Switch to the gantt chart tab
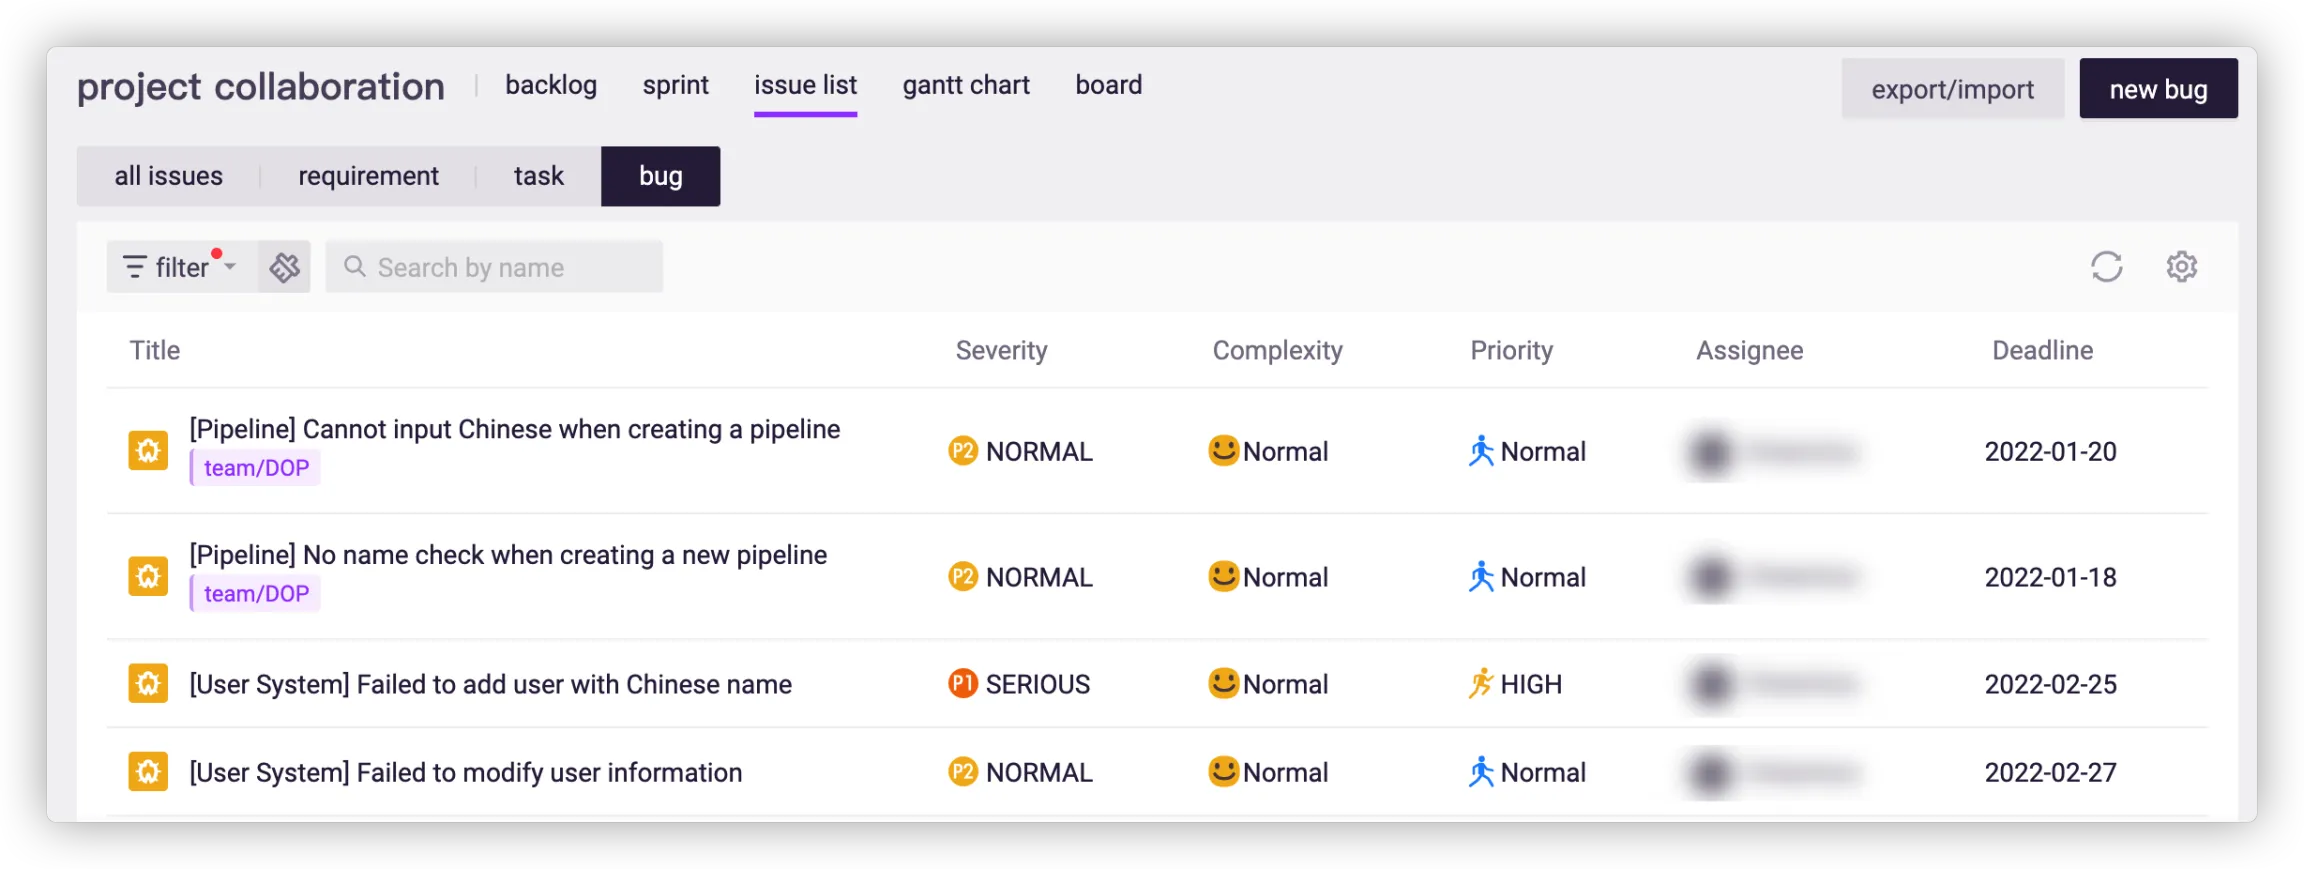Screen dimensions: 2304x869 (x=965, y=86)
